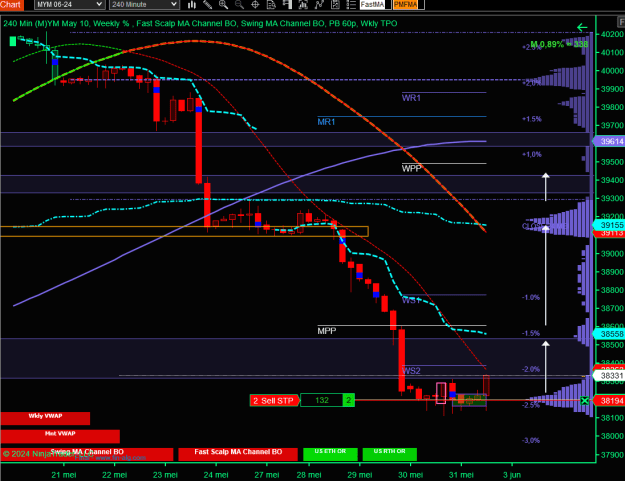Toggle the US ETH OR button
Viewport: 625px width, 481px height.
330,454
